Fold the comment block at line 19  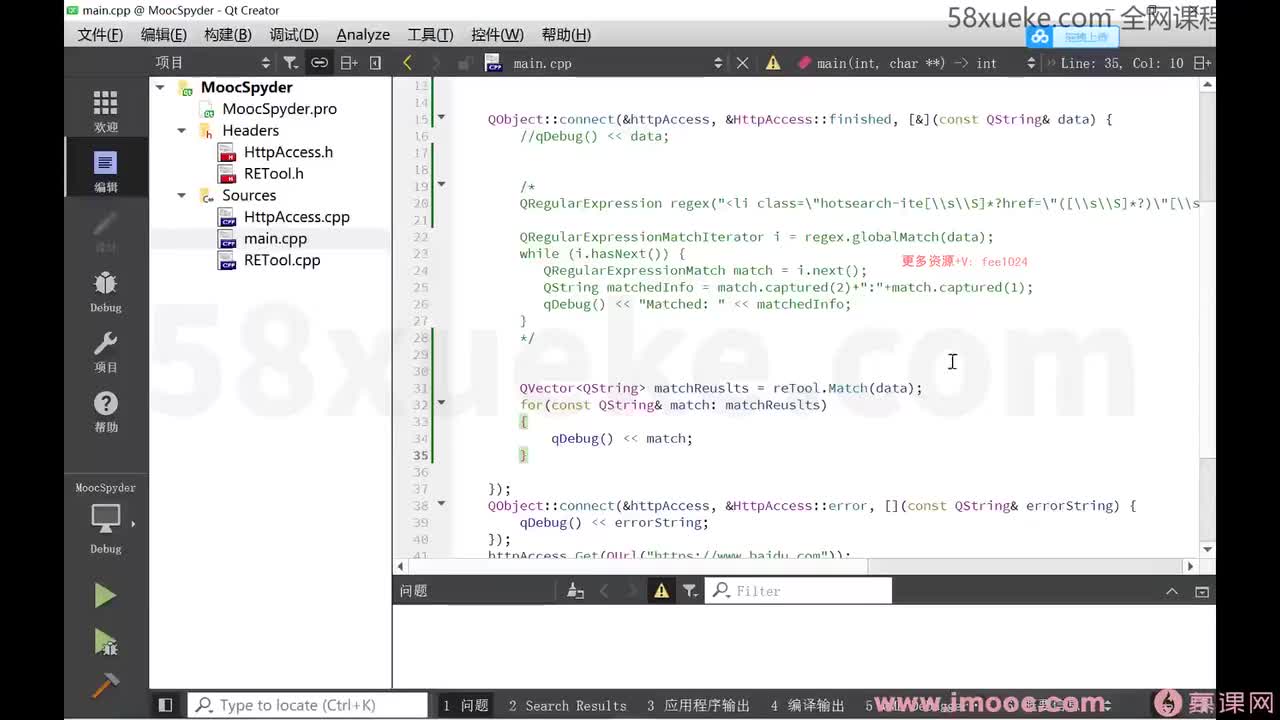click(x=441, y=185)
